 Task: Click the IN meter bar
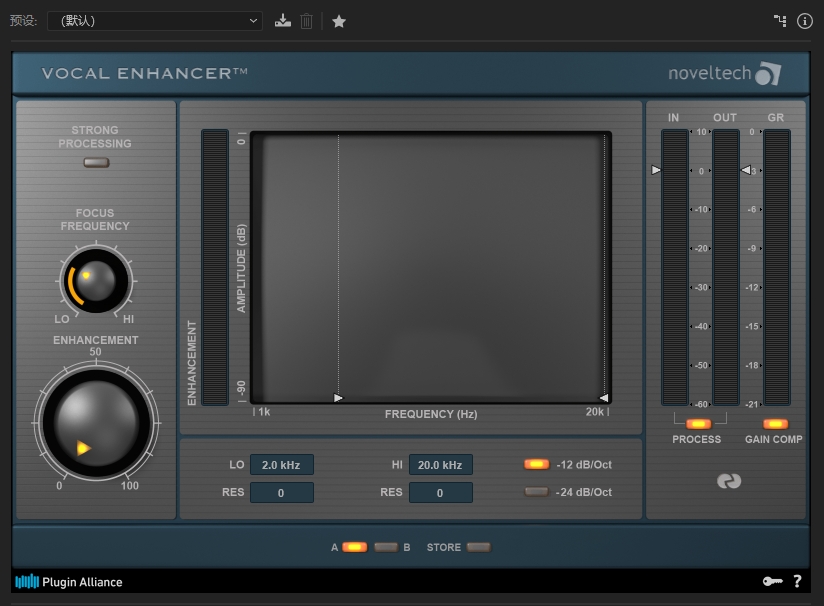[675, 268]
